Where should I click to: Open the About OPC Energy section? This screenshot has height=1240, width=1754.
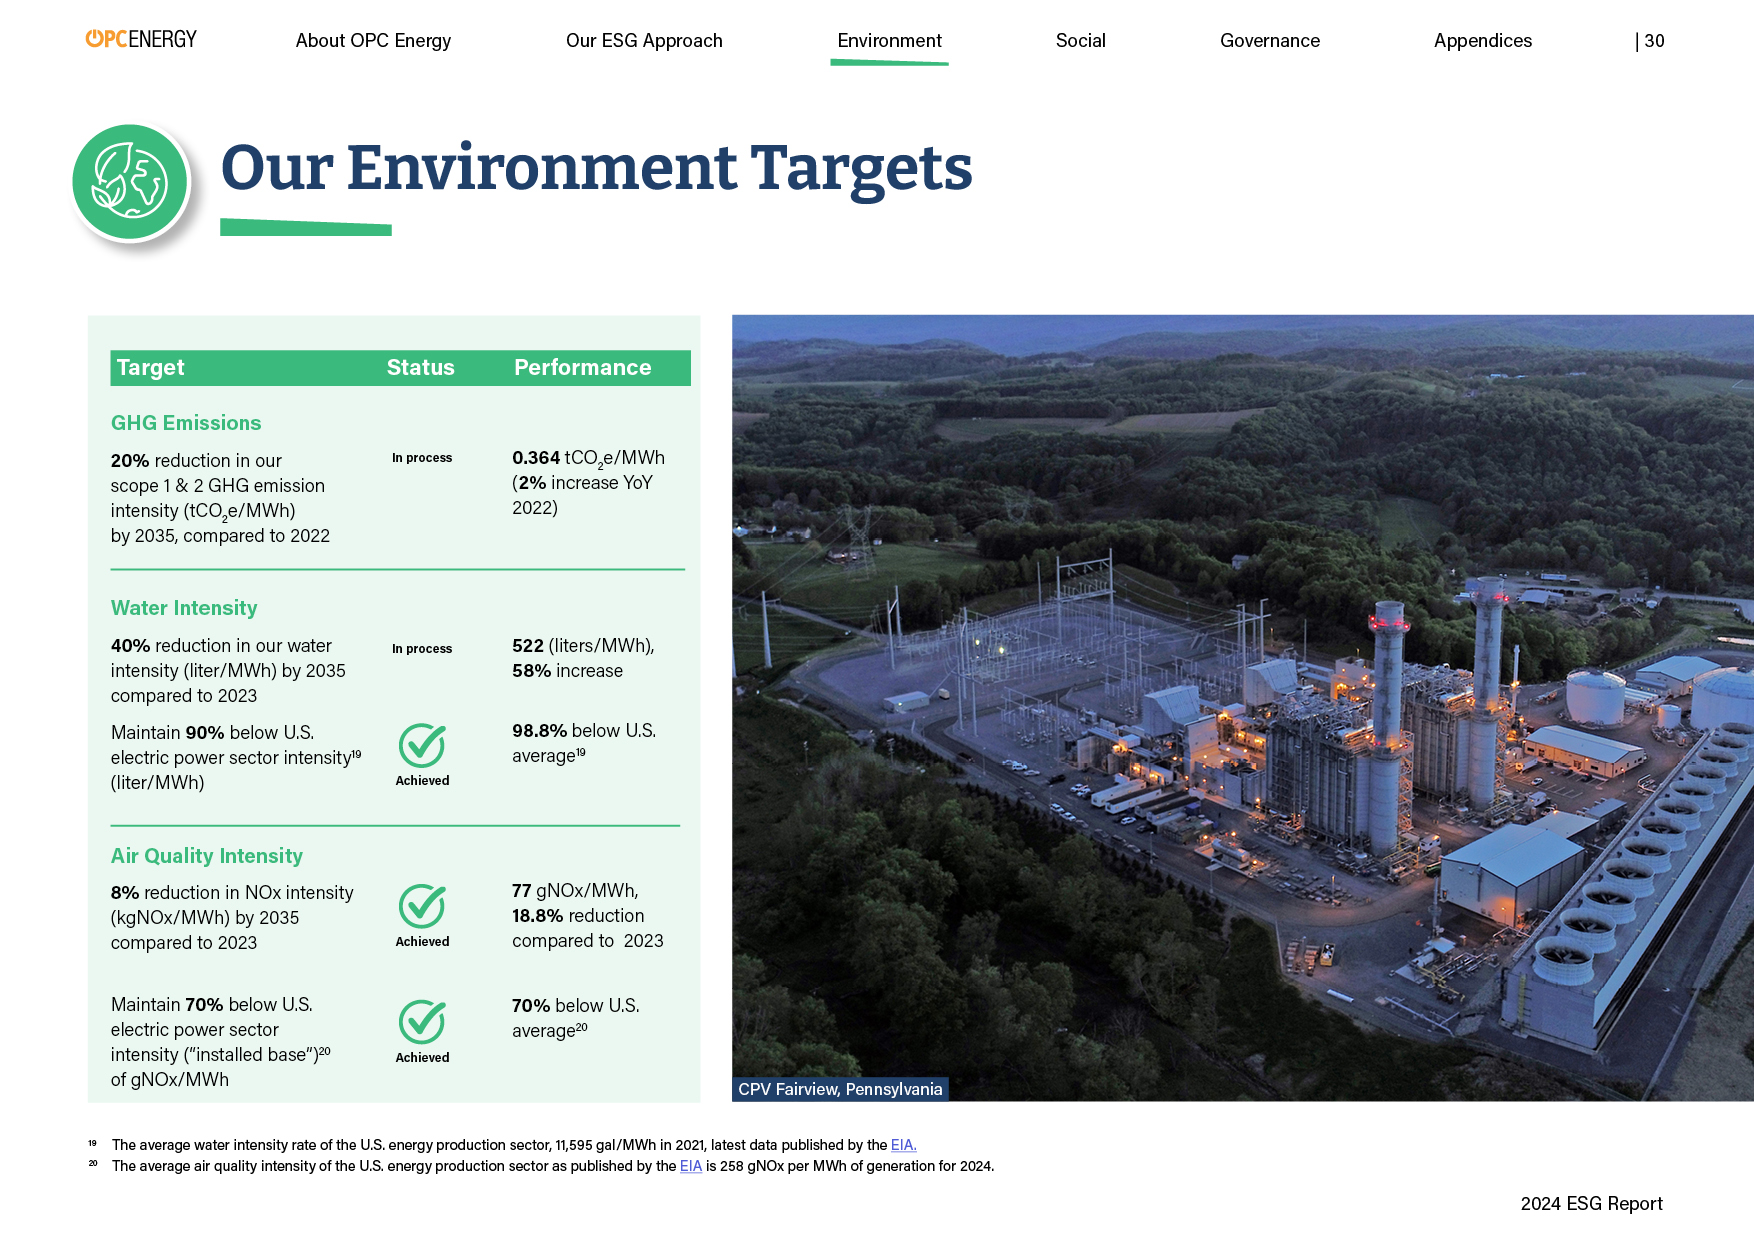(373, 41)
